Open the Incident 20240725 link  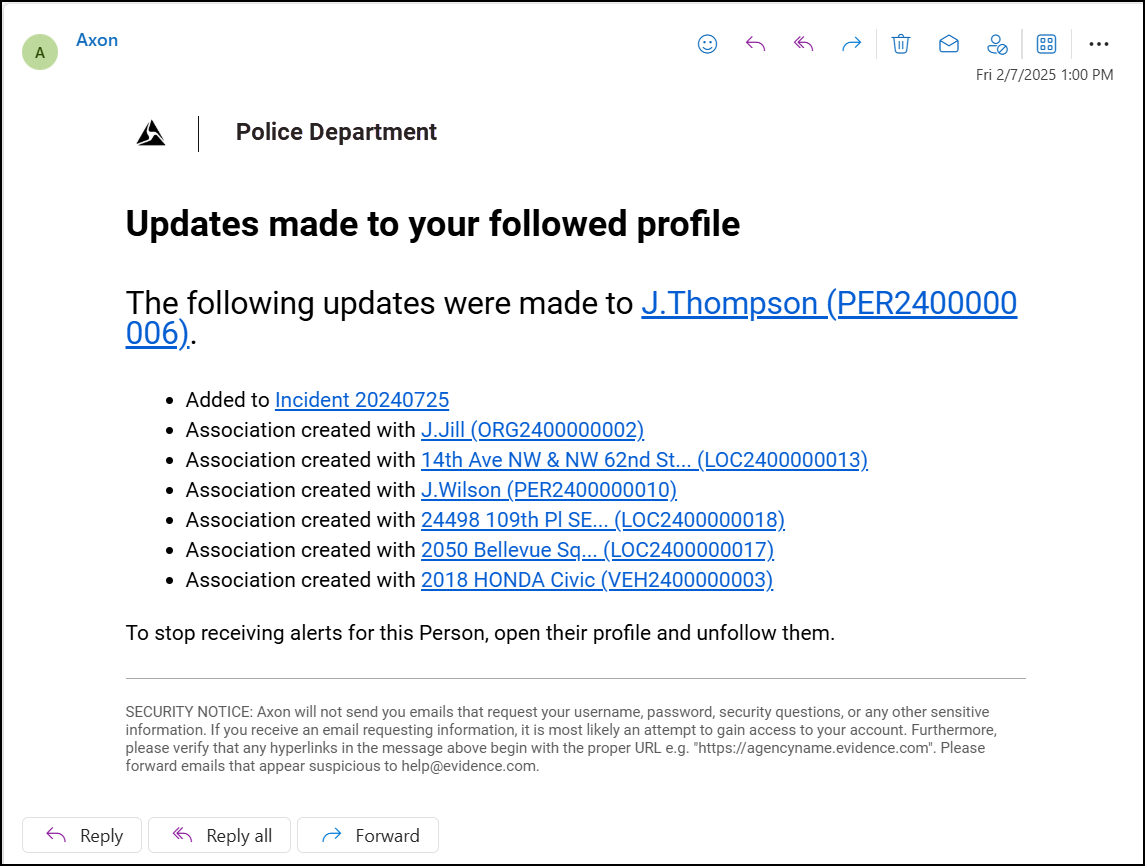tap(361, 399)
